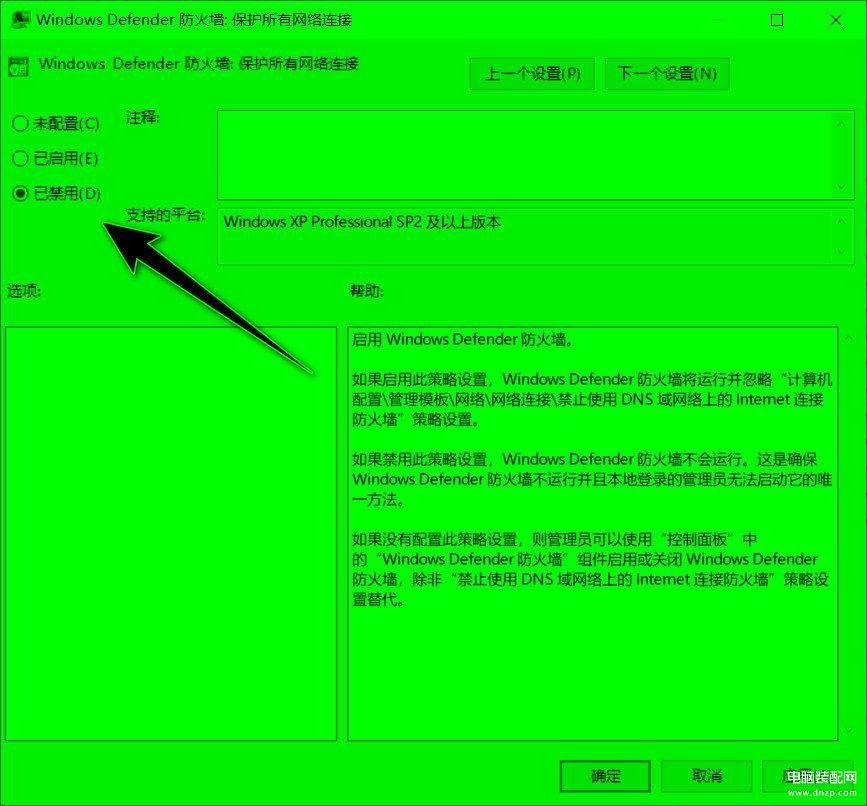This screenshot has width=867, height=806.
Task: Click the help paragraph starting 如果没有配置此策略设置
Action: [x=590, y=569]
